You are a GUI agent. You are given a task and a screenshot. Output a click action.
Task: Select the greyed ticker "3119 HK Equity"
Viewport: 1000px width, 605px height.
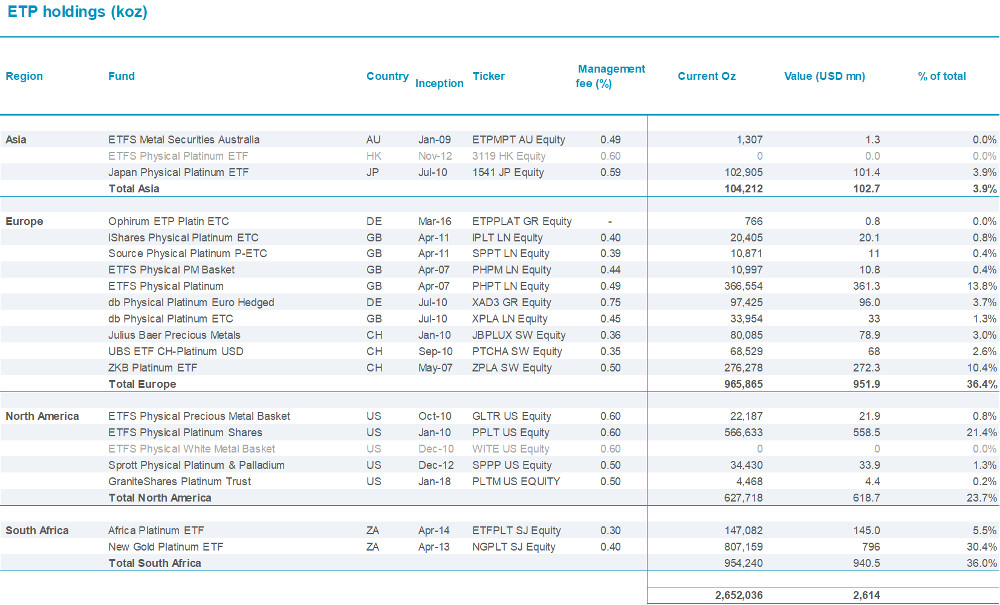[x=509, y=156]
